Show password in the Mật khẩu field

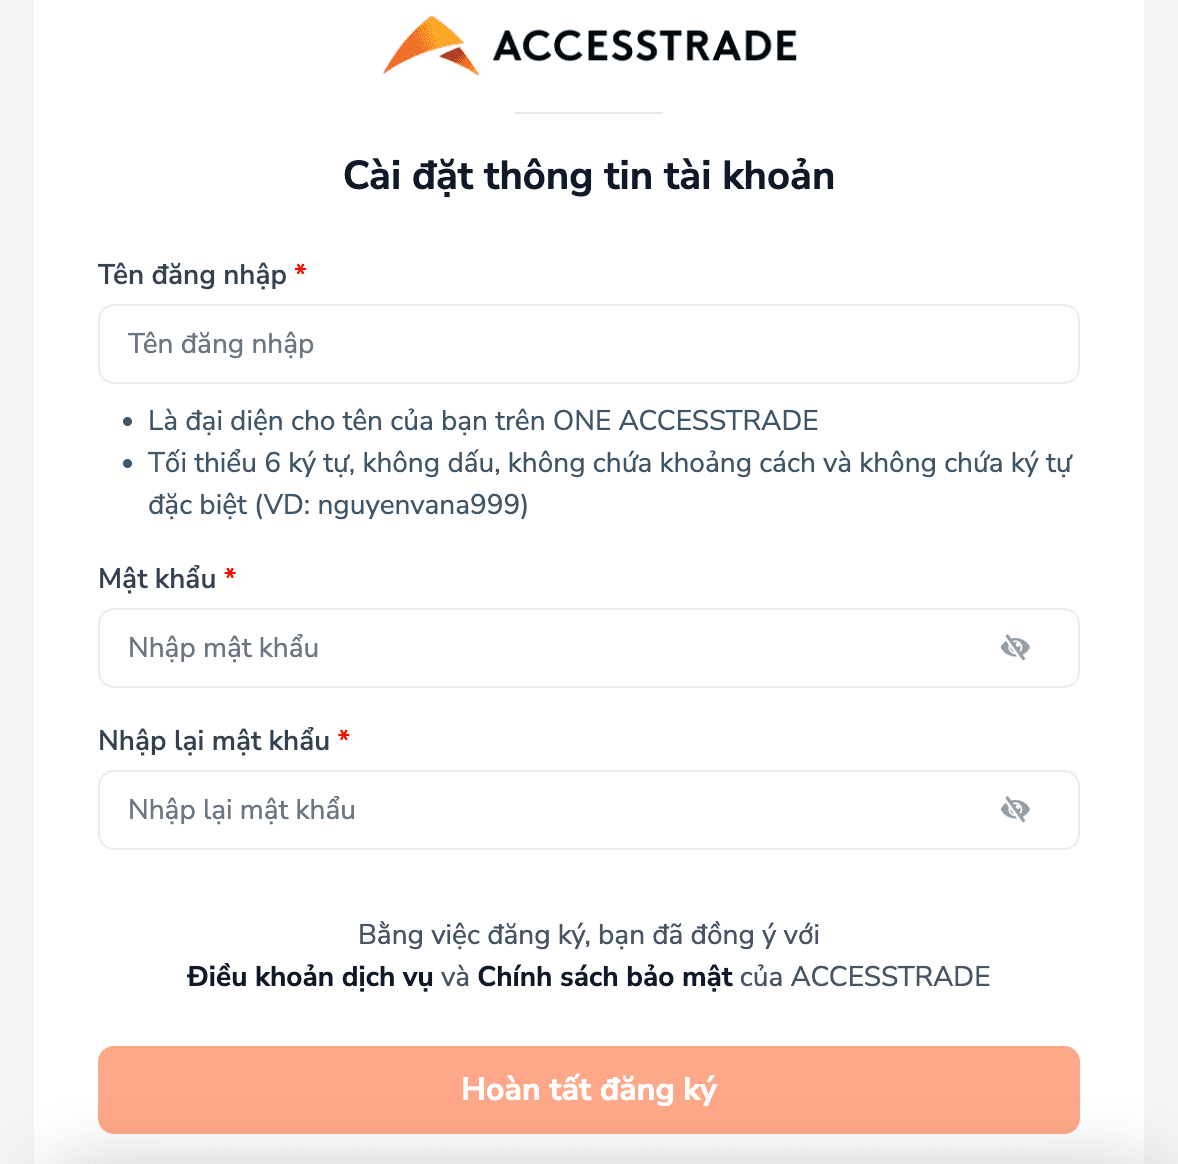click(1015, 648)
